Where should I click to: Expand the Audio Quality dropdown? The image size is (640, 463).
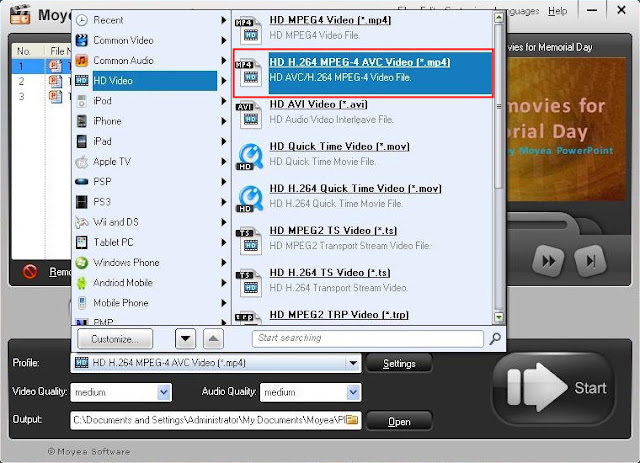tap(353, 392)
